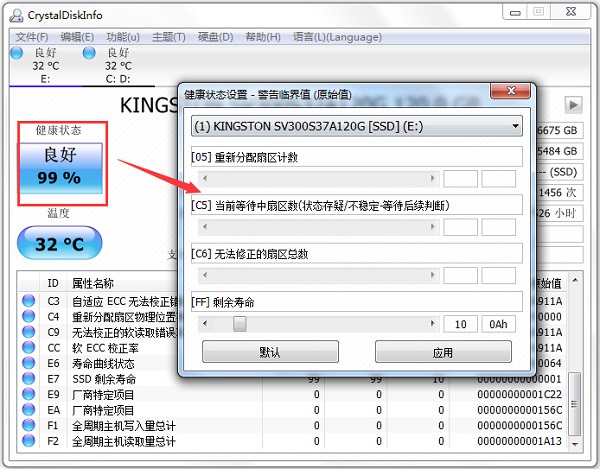
Task: Click the 应用 button
Action: point(443,352)
